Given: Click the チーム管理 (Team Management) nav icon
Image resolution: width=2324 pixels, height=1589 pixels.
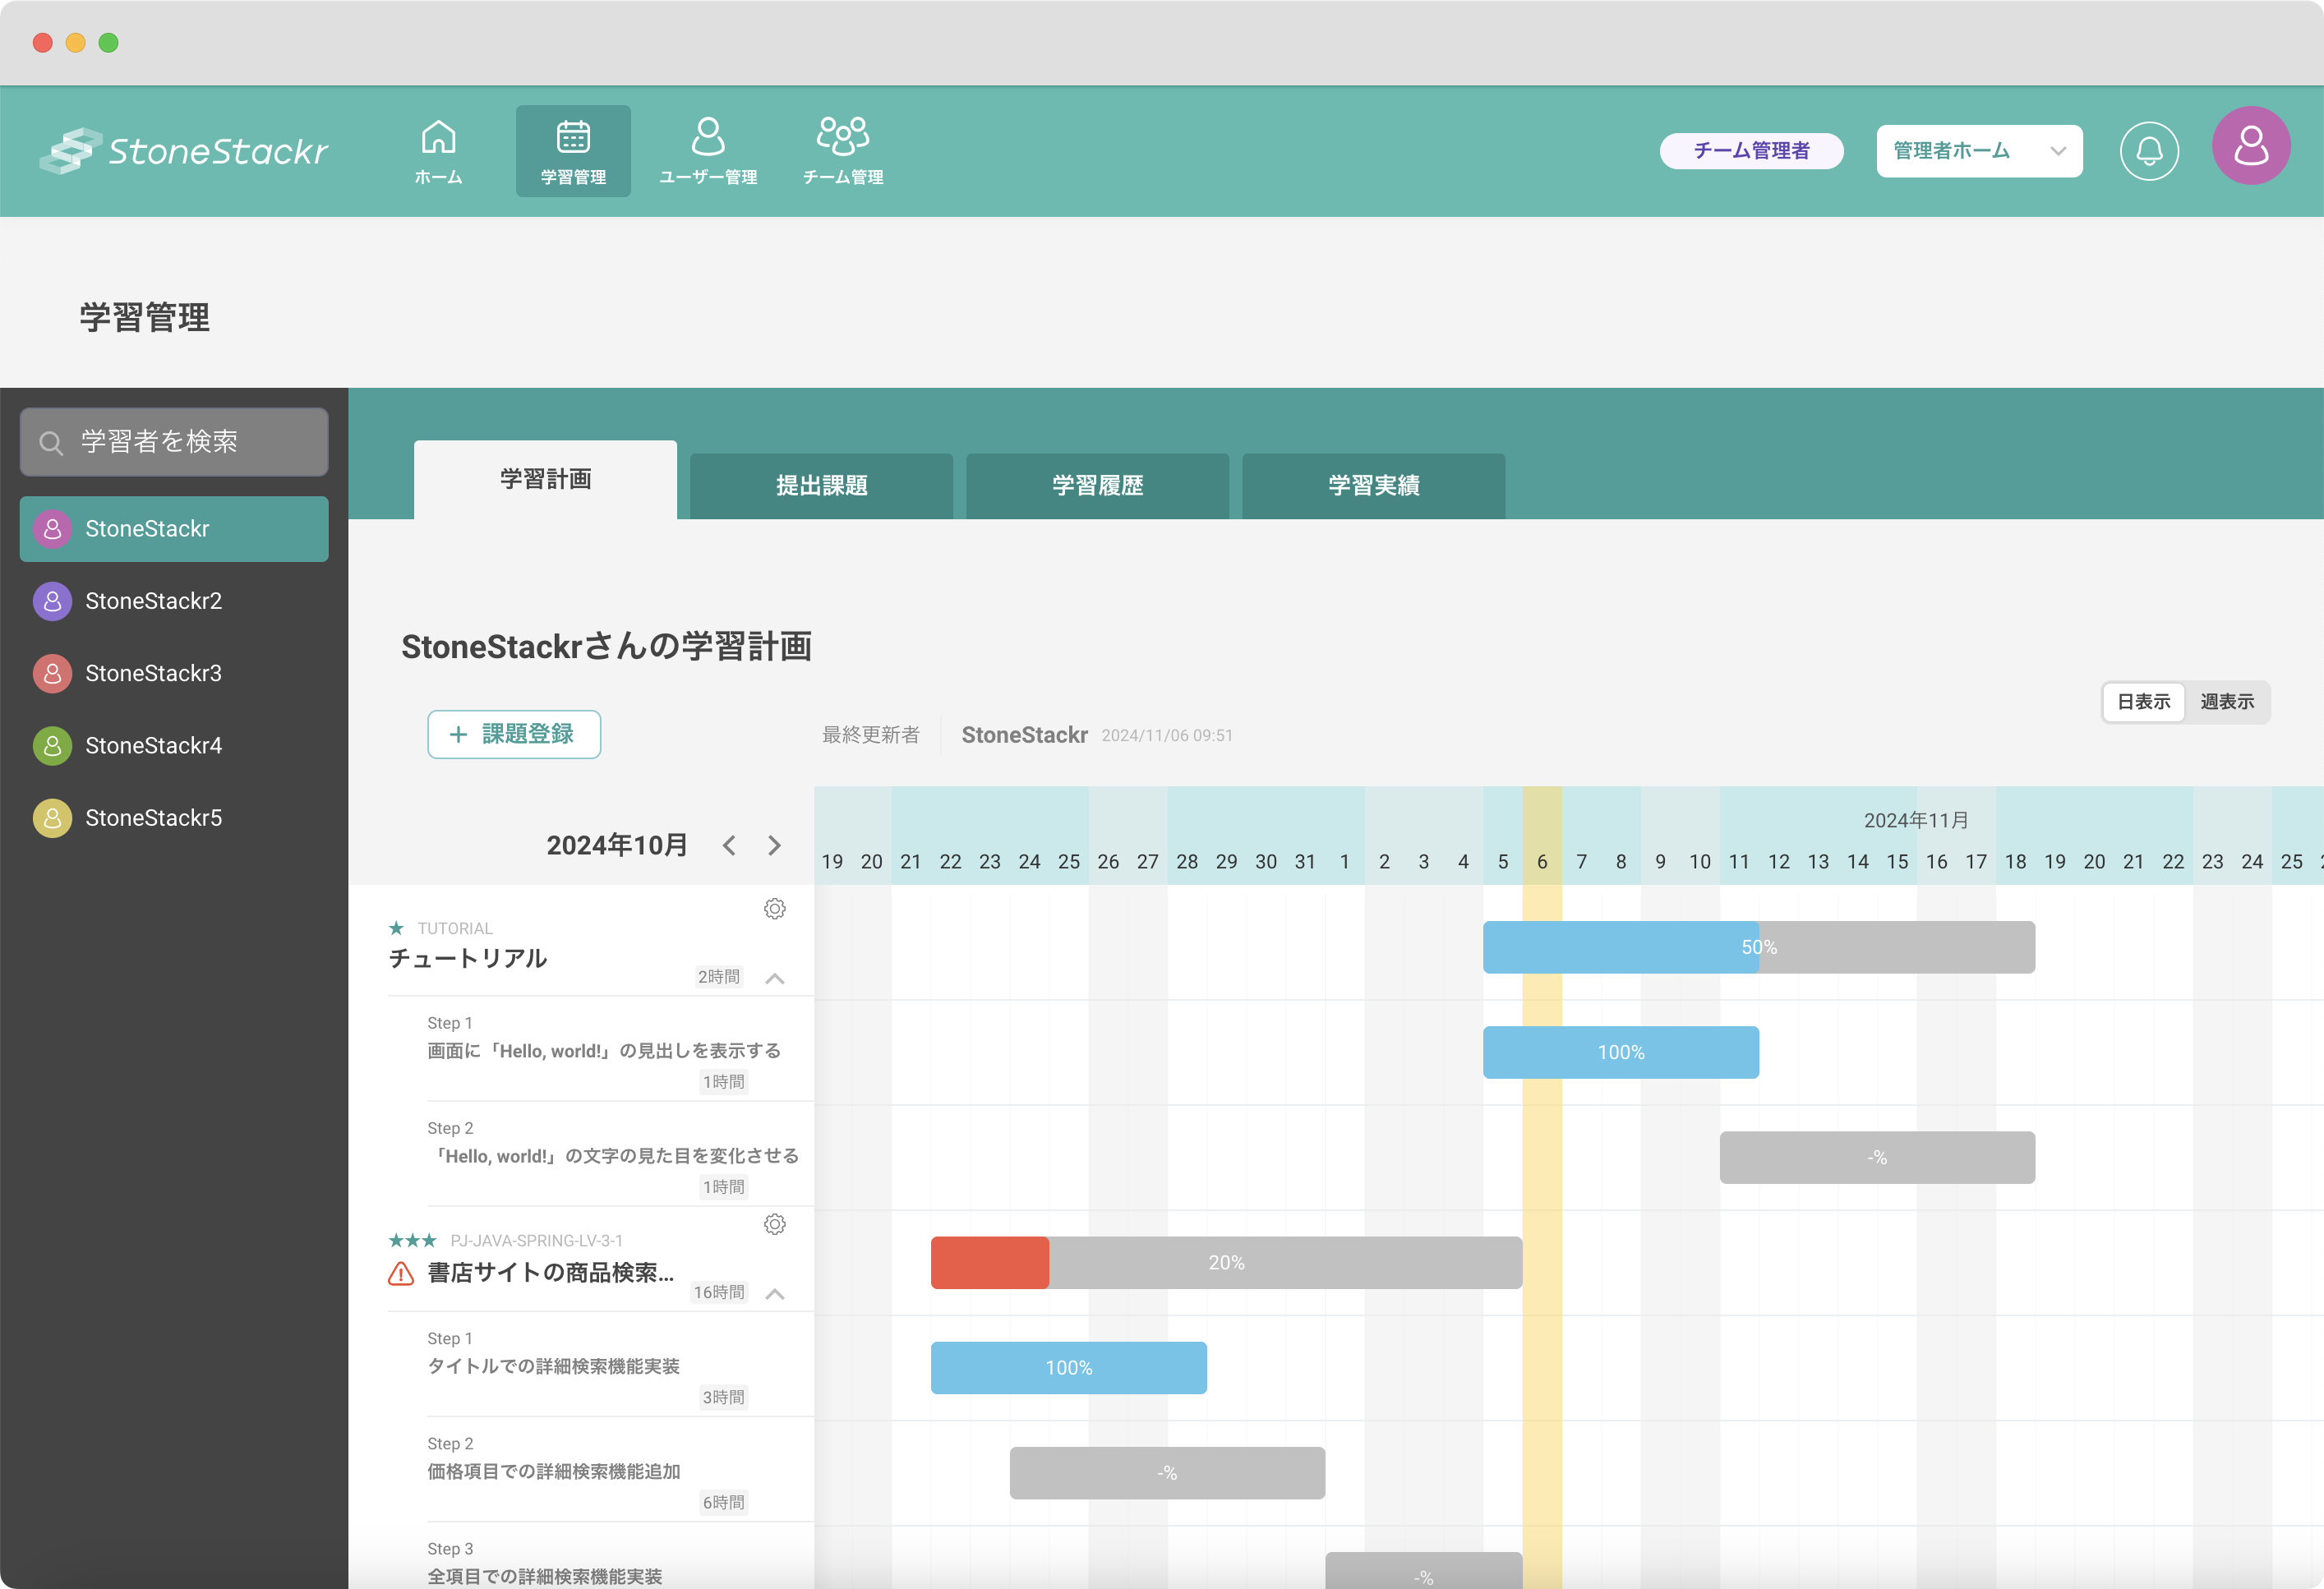Looking at the screenshot, I should tap(841, 150).
